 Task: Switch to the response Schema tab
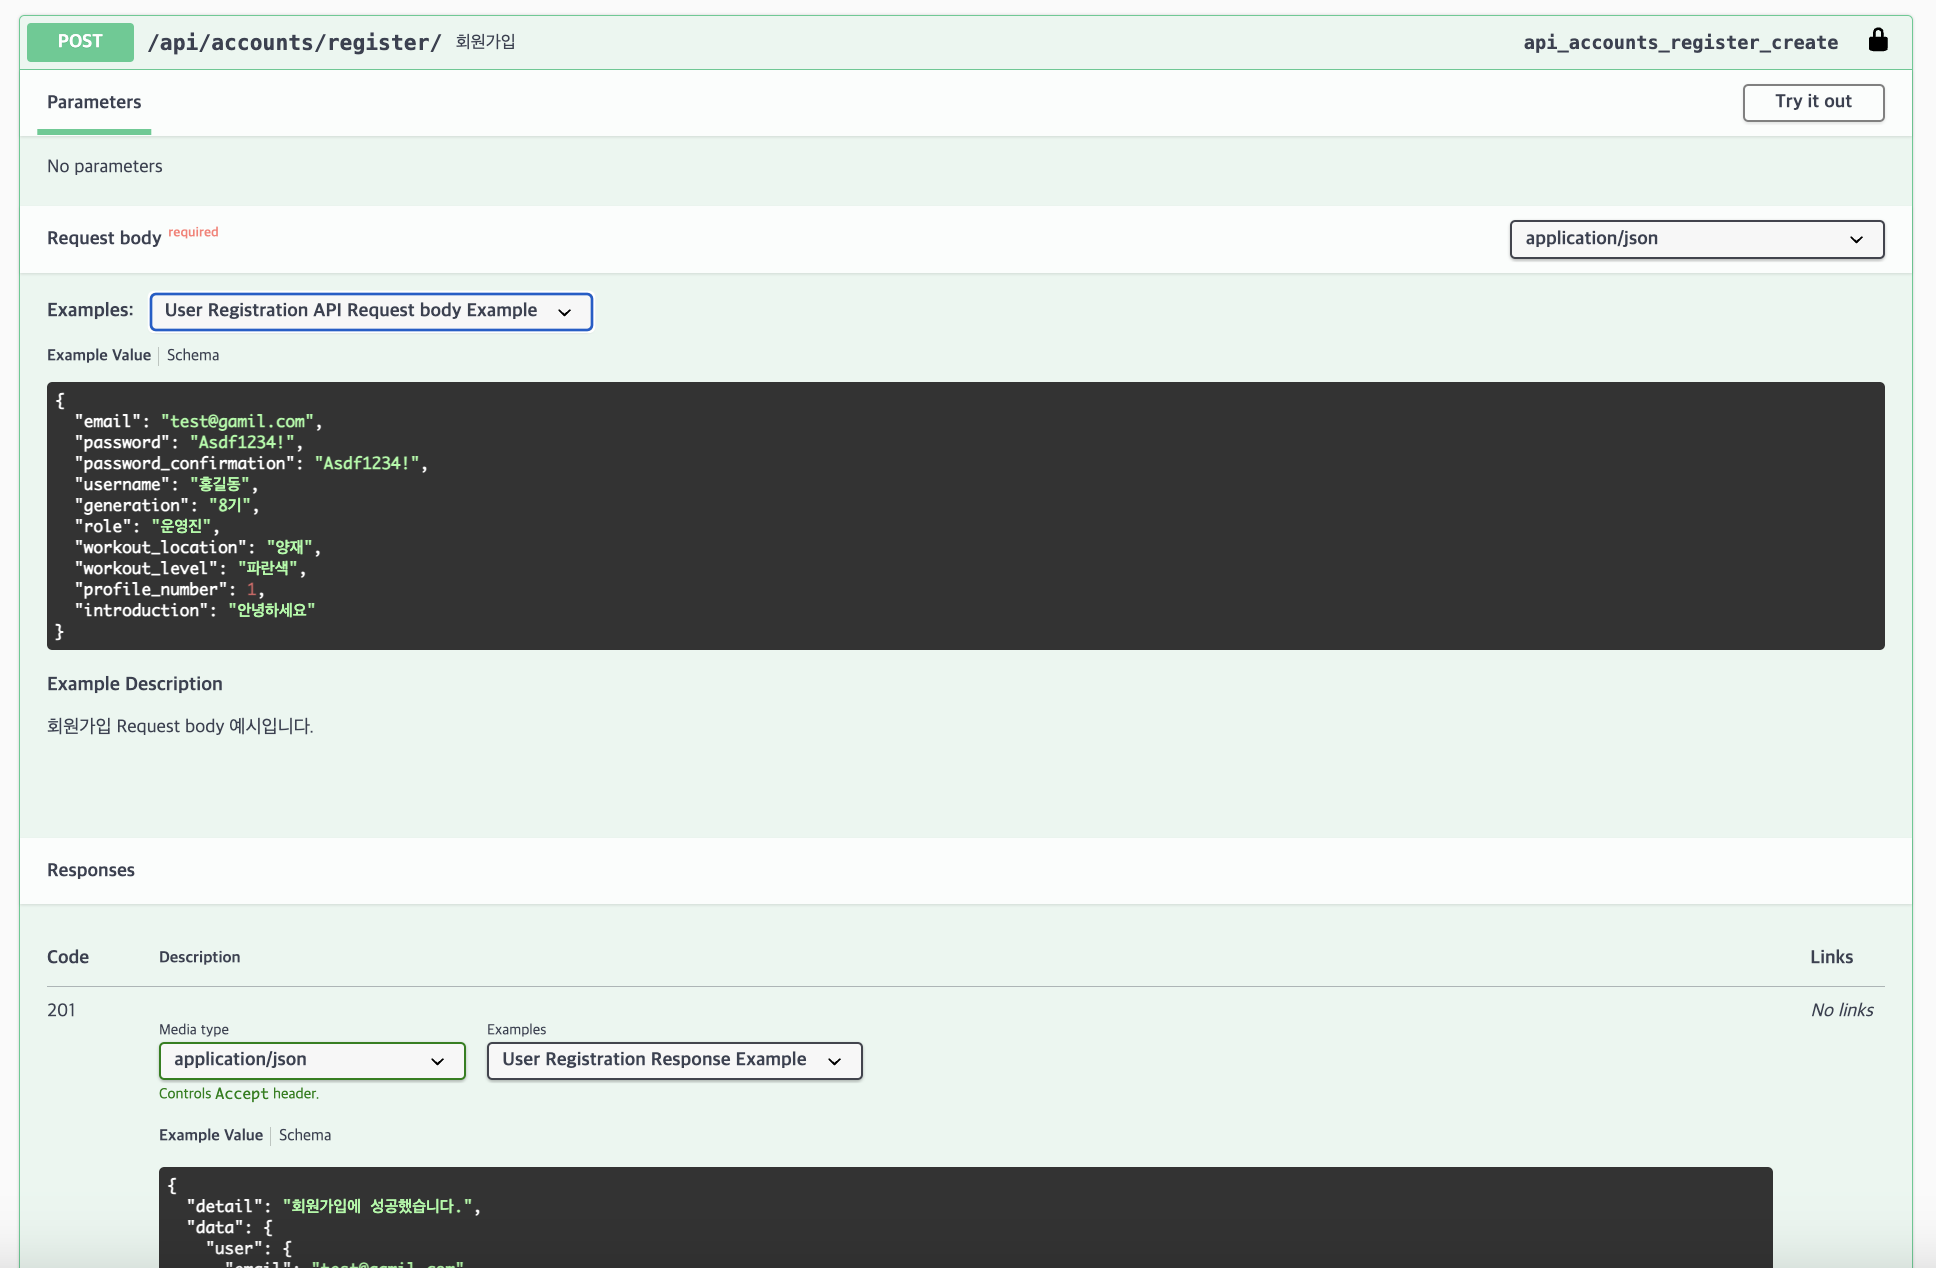click(305, 1135)
